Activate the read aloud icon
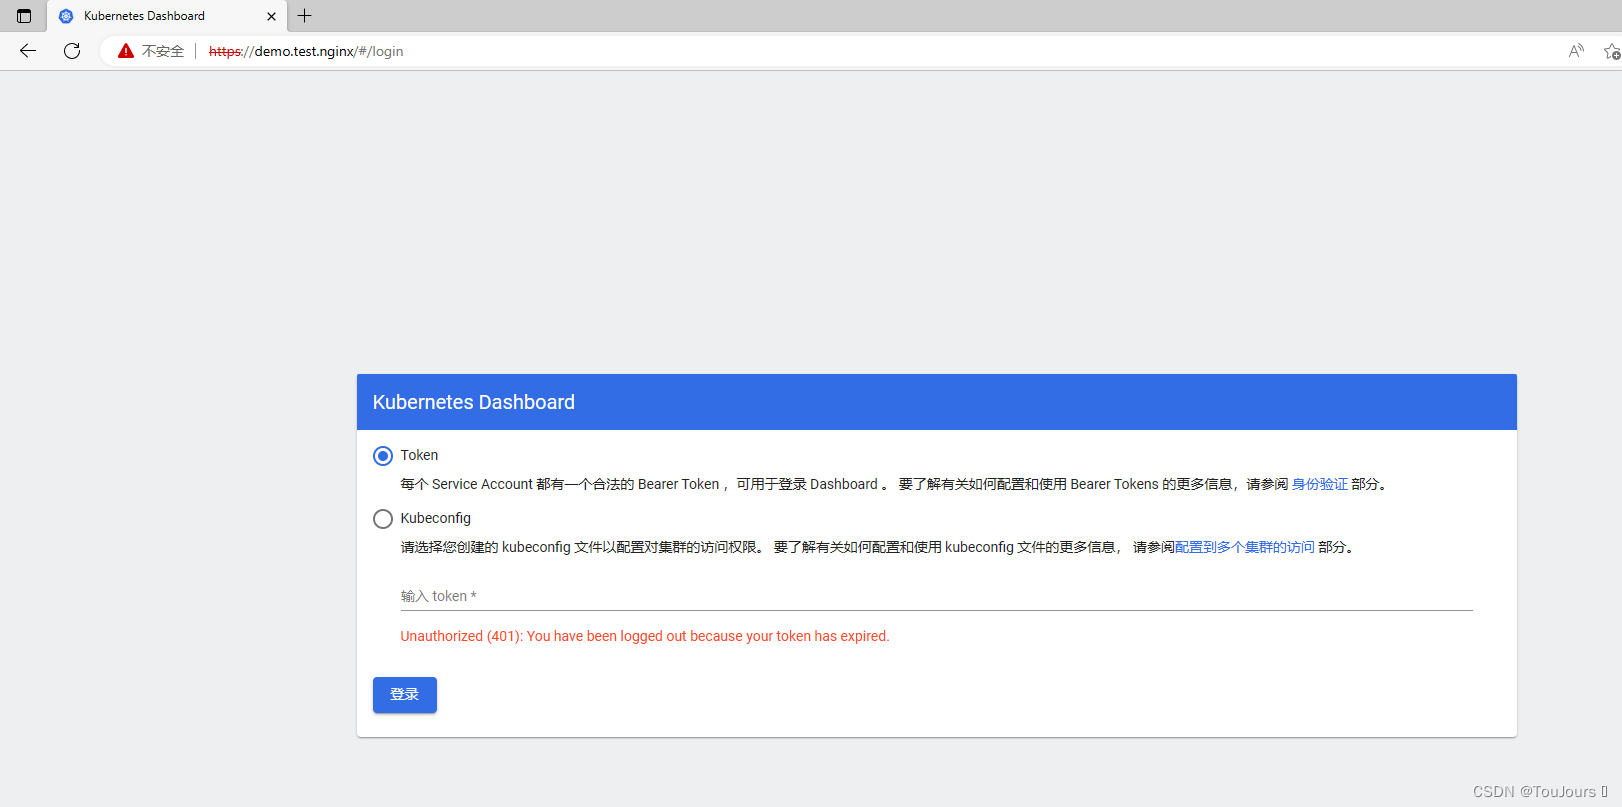 [1576, 51]
